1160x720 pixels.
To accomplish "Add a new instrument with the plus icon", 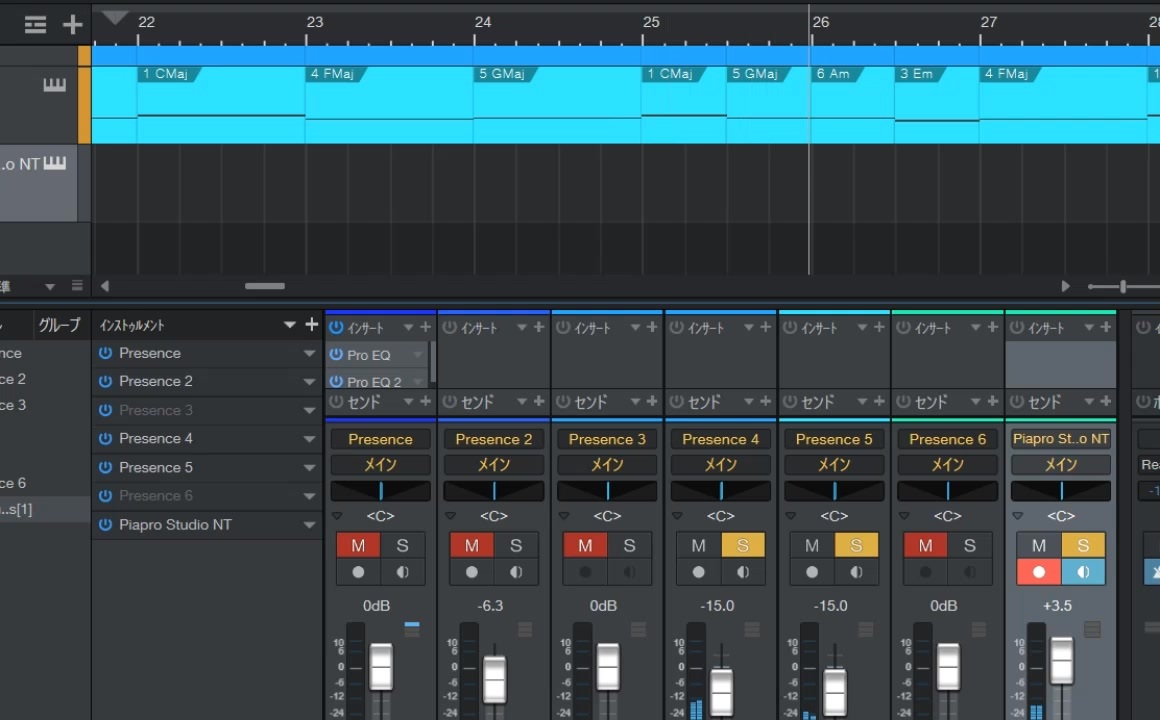I will [x=311, y=324].
